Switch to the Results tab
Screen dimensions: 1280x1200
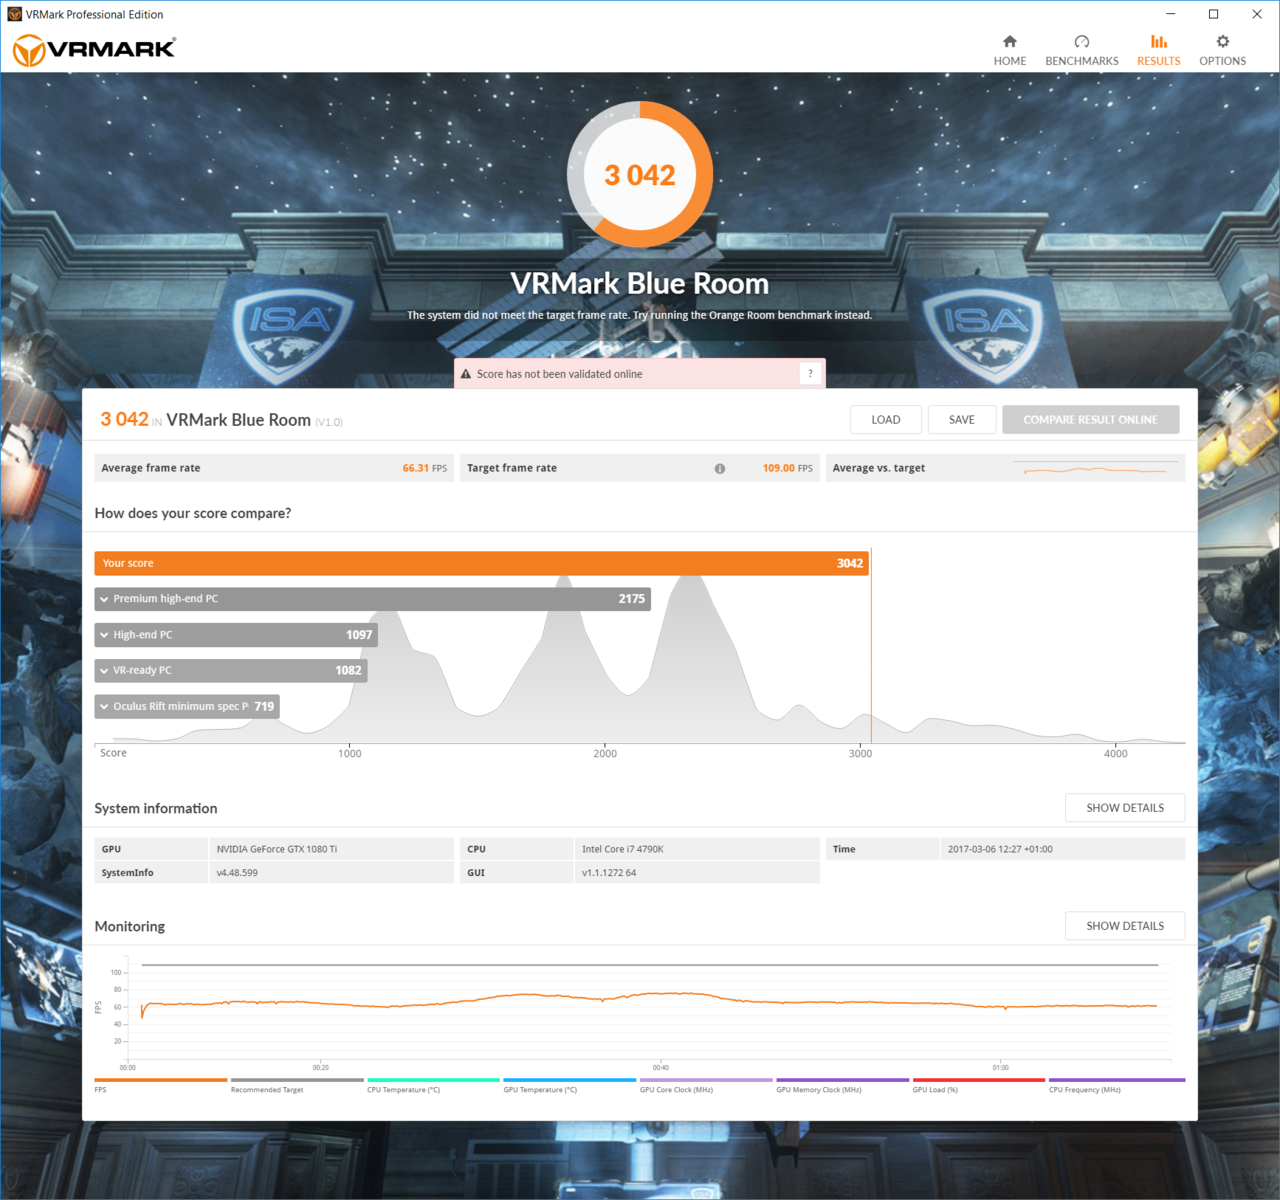point(1159,50)
